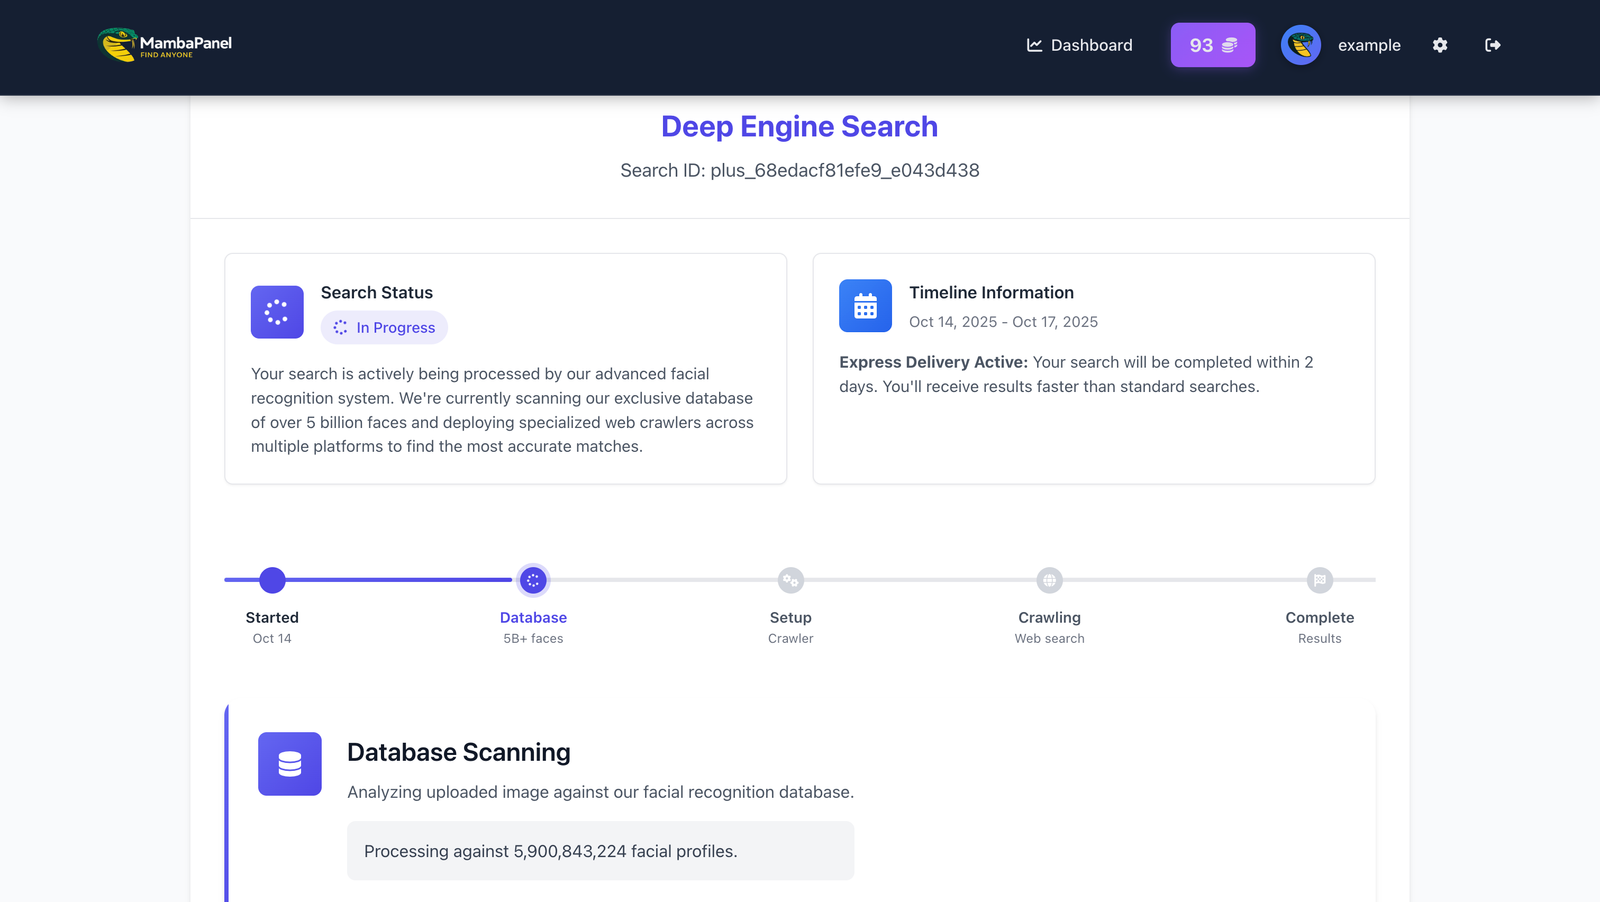Screen dimensions: 1600x902
Task: Click the Started Oct 14 marker
Action: point(271,580)
